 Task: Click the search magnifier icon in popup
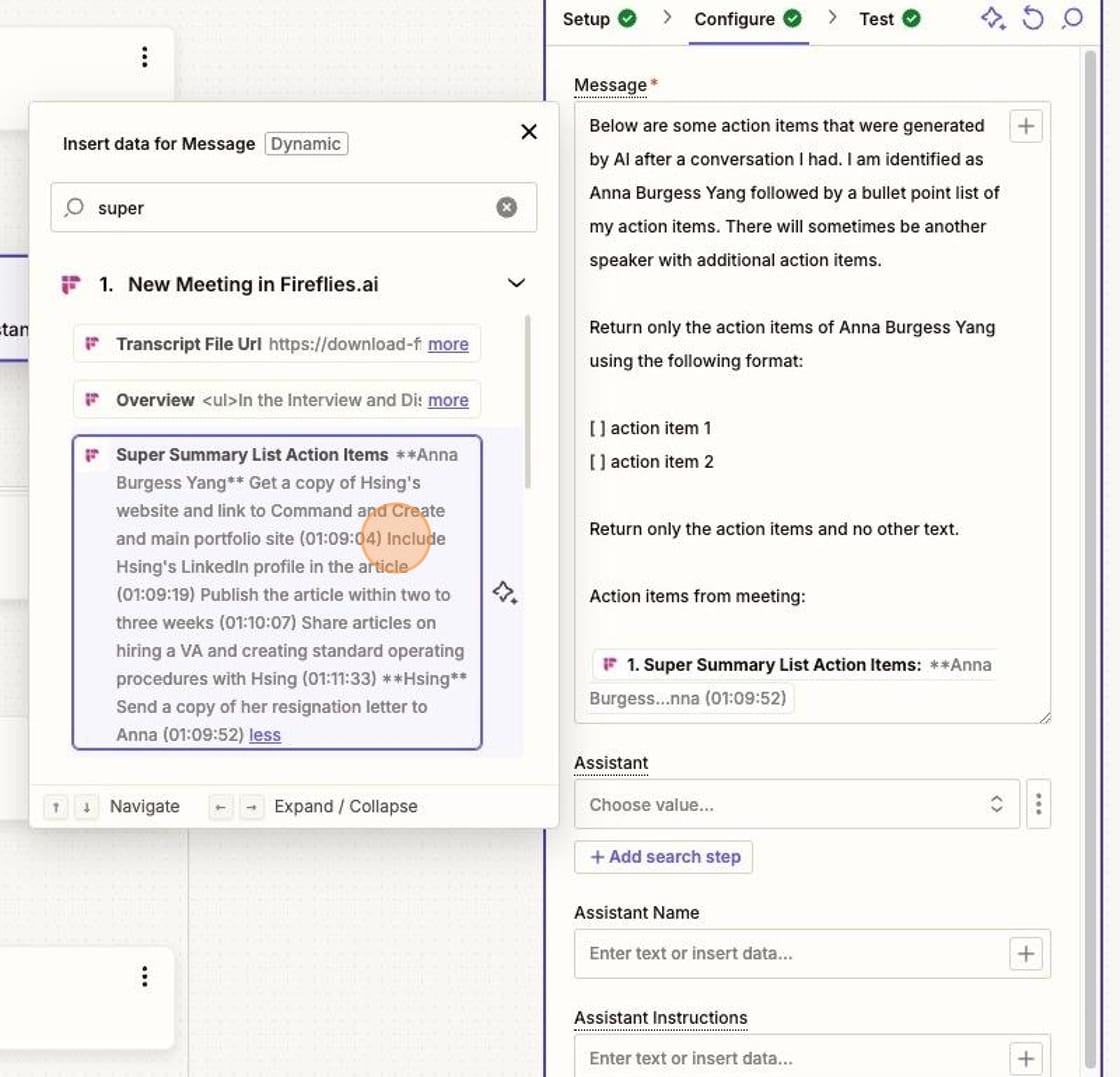point(74,207)
